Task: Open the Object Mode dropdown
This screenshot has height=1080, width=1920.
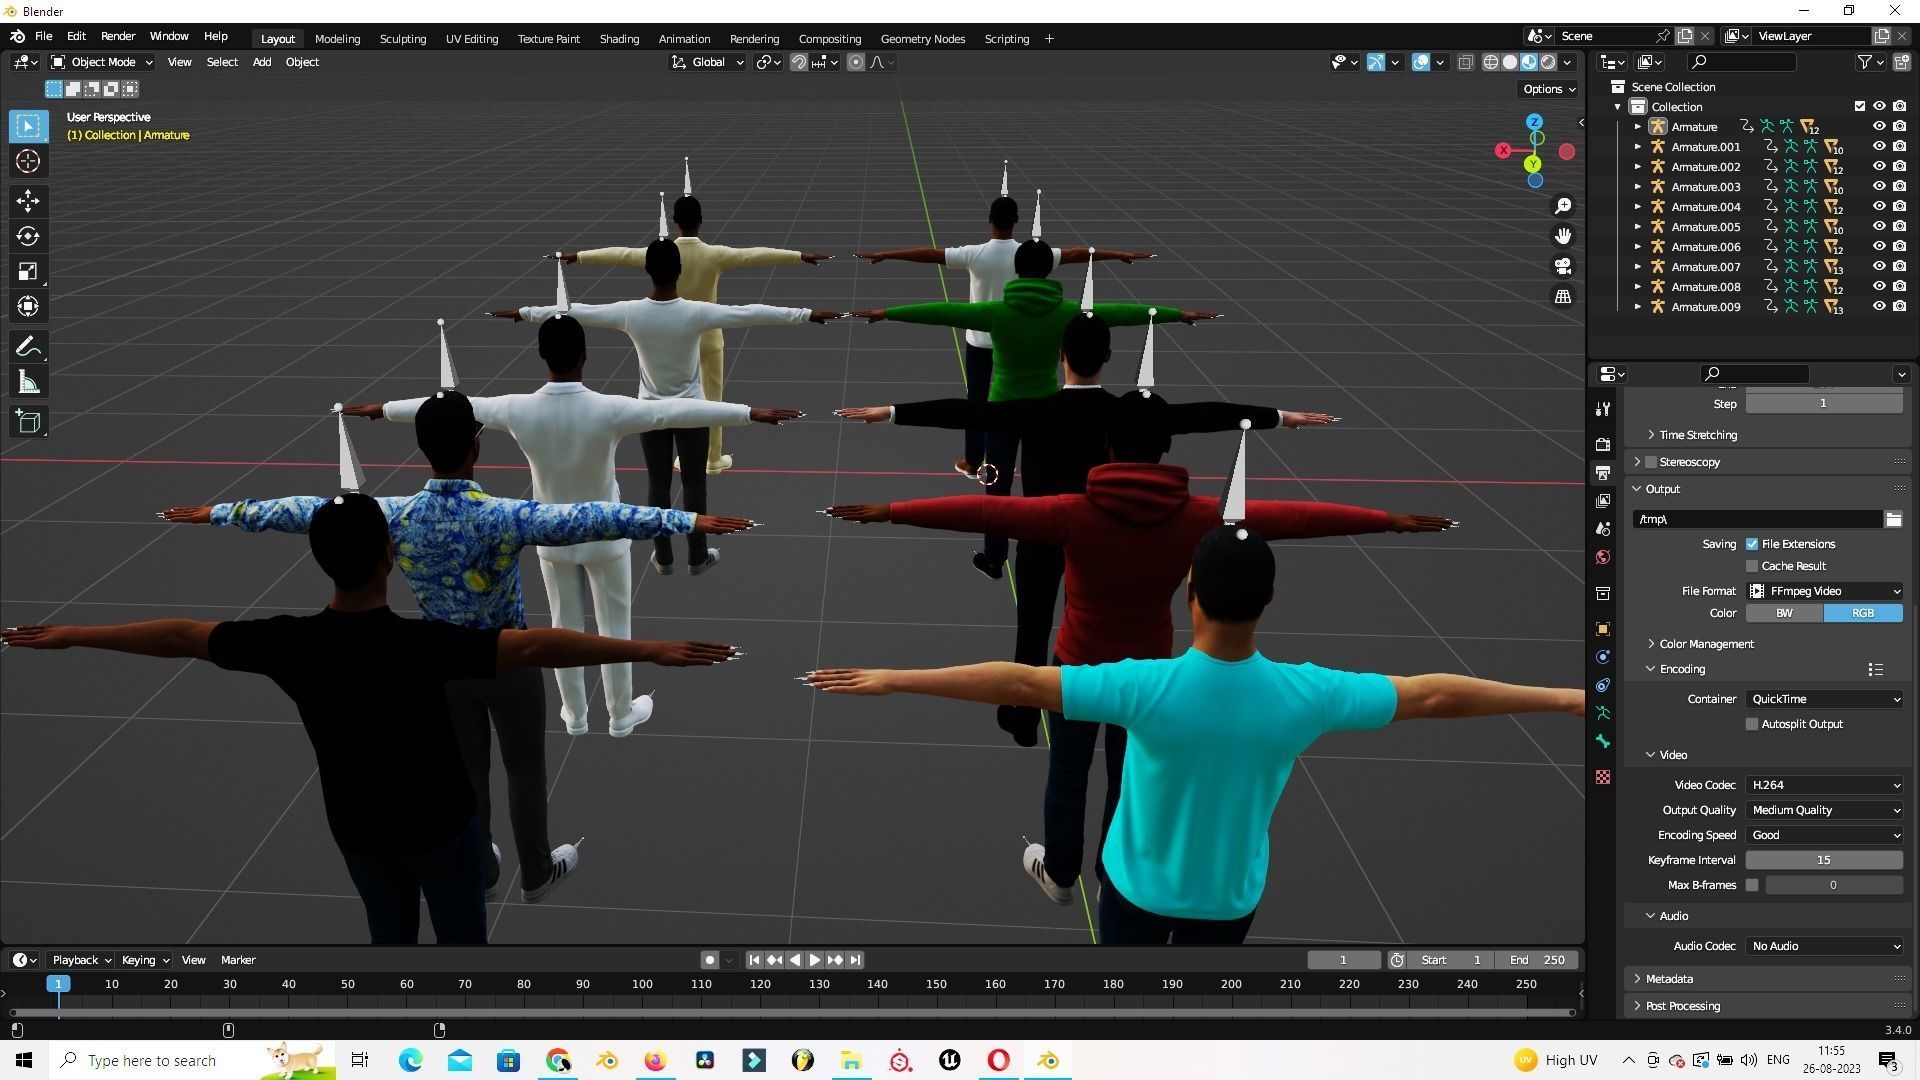Action: (x=101, y=62)
